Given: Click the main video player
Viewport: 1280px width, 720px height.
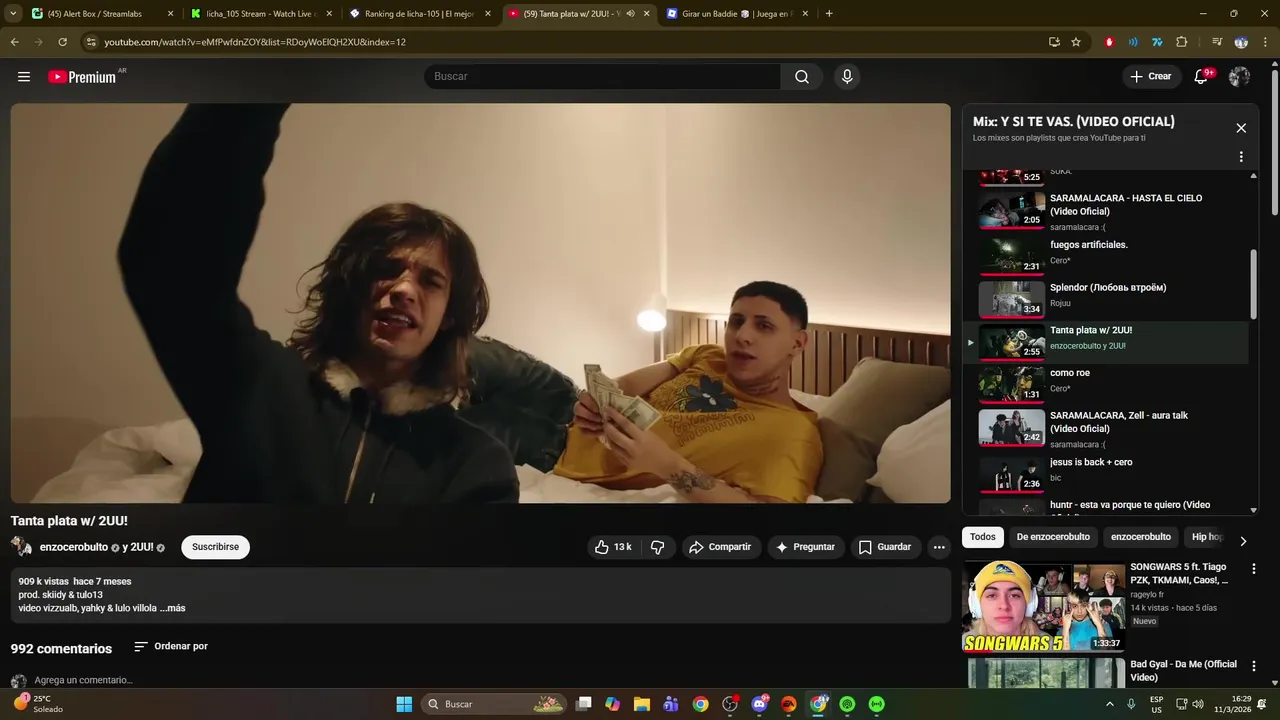Looking at the screenshot, I should [480, 303].
